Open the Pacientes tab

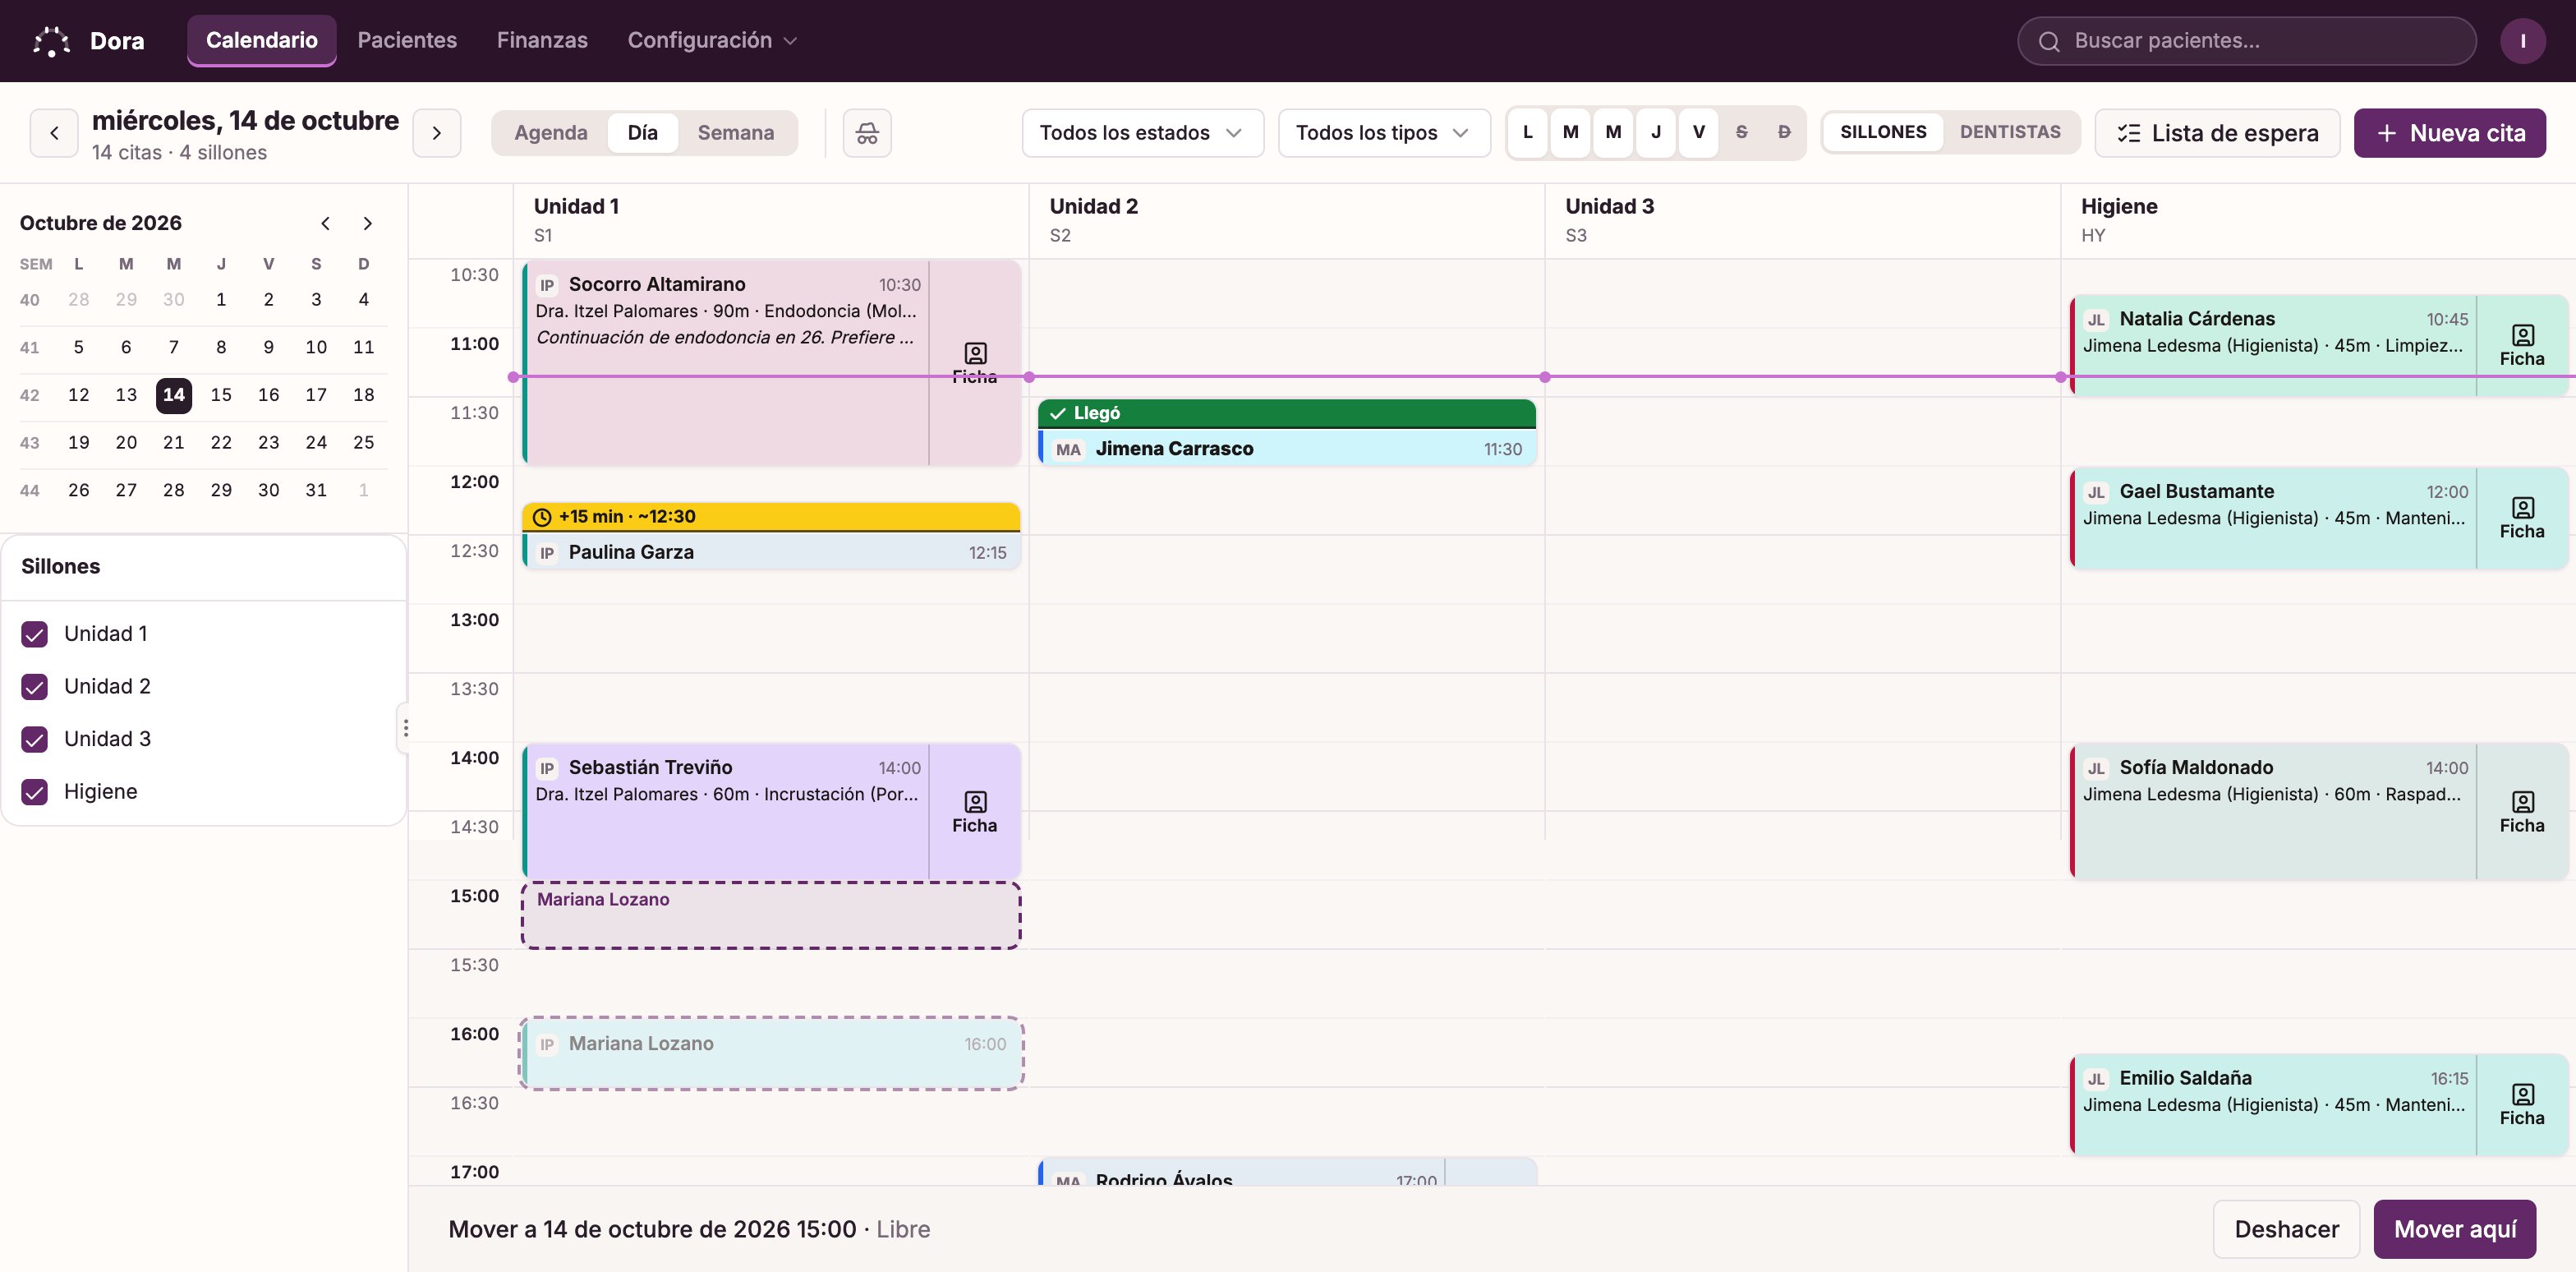[407, 41]
